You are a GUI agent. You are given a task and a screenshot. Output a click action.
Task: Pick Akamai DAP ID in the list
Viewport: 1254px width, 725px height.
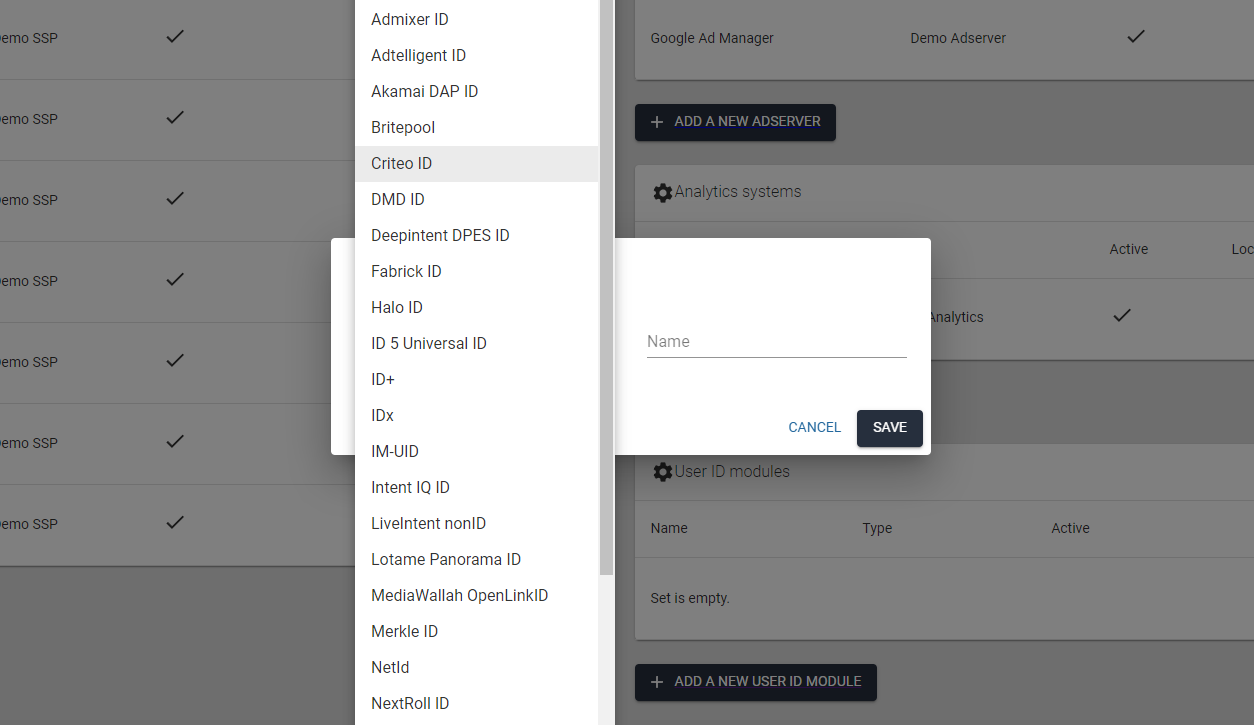[477, 92]
